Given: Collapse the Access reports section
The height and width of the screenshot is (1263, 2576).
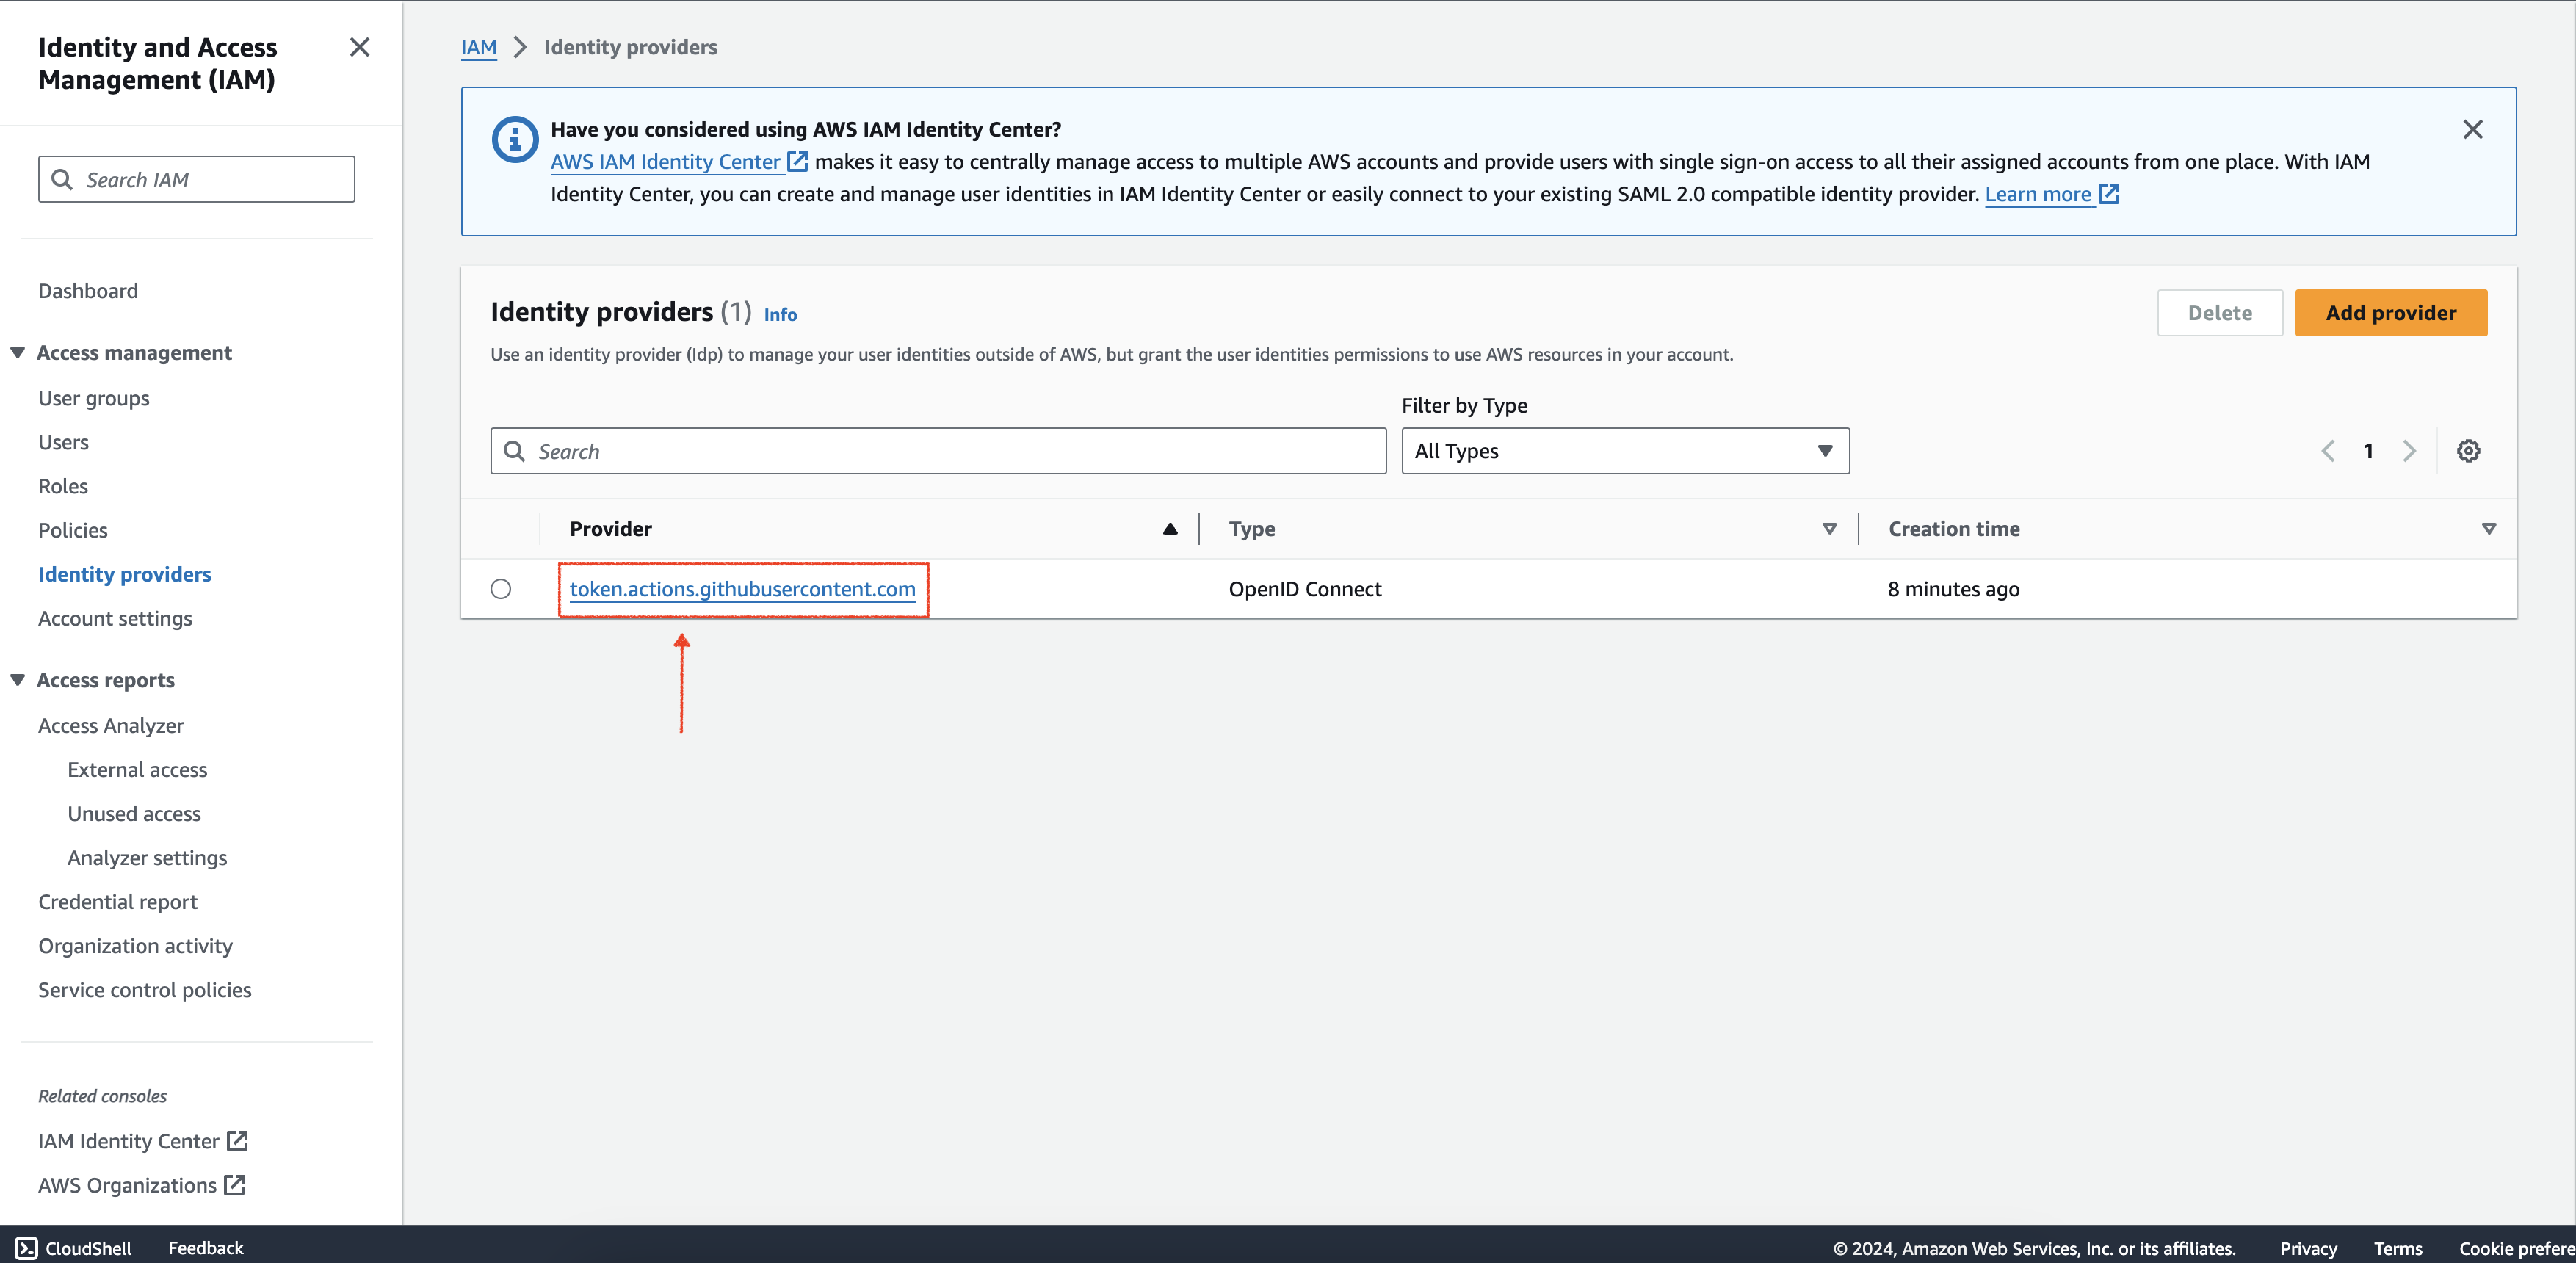Looking at the screenshot, I should [17, 680].
